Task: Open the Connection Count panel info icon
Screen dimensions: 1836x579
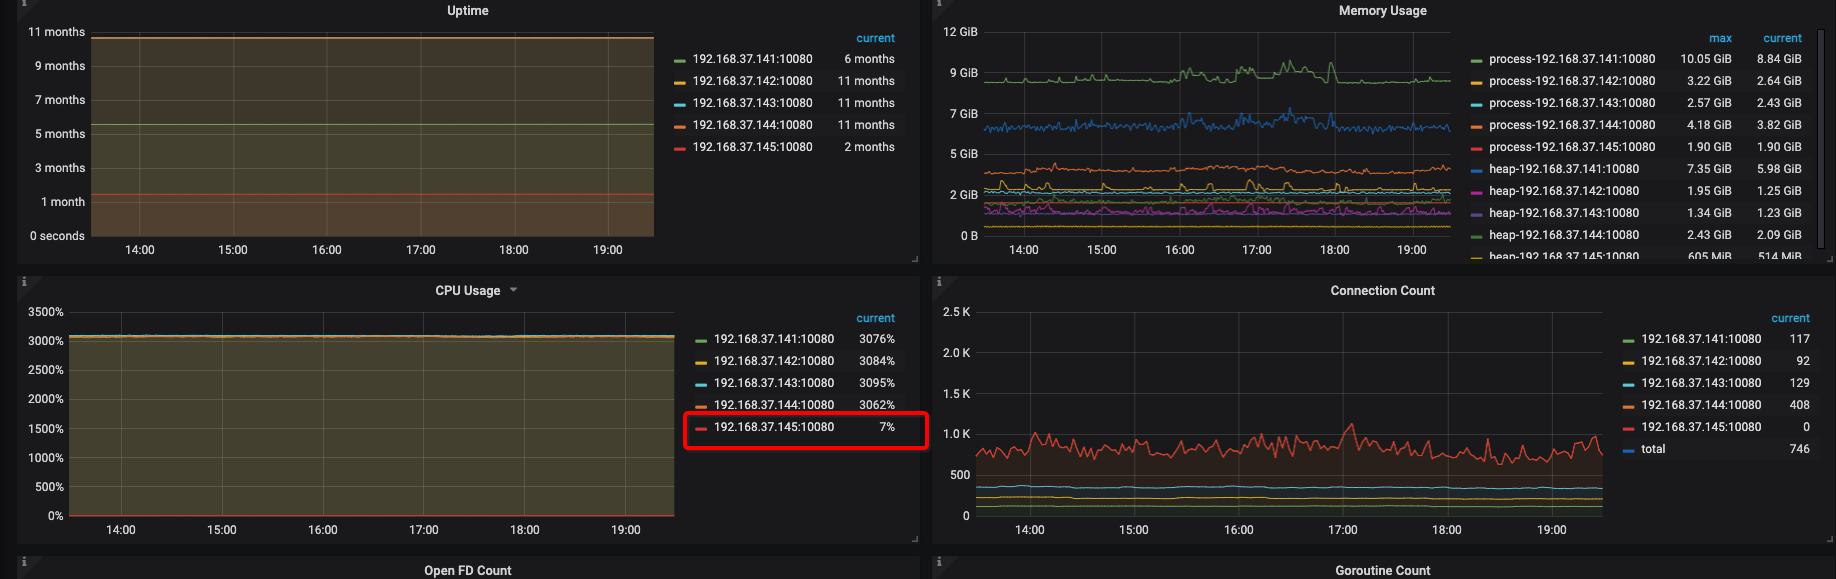Action: (939, 282)
